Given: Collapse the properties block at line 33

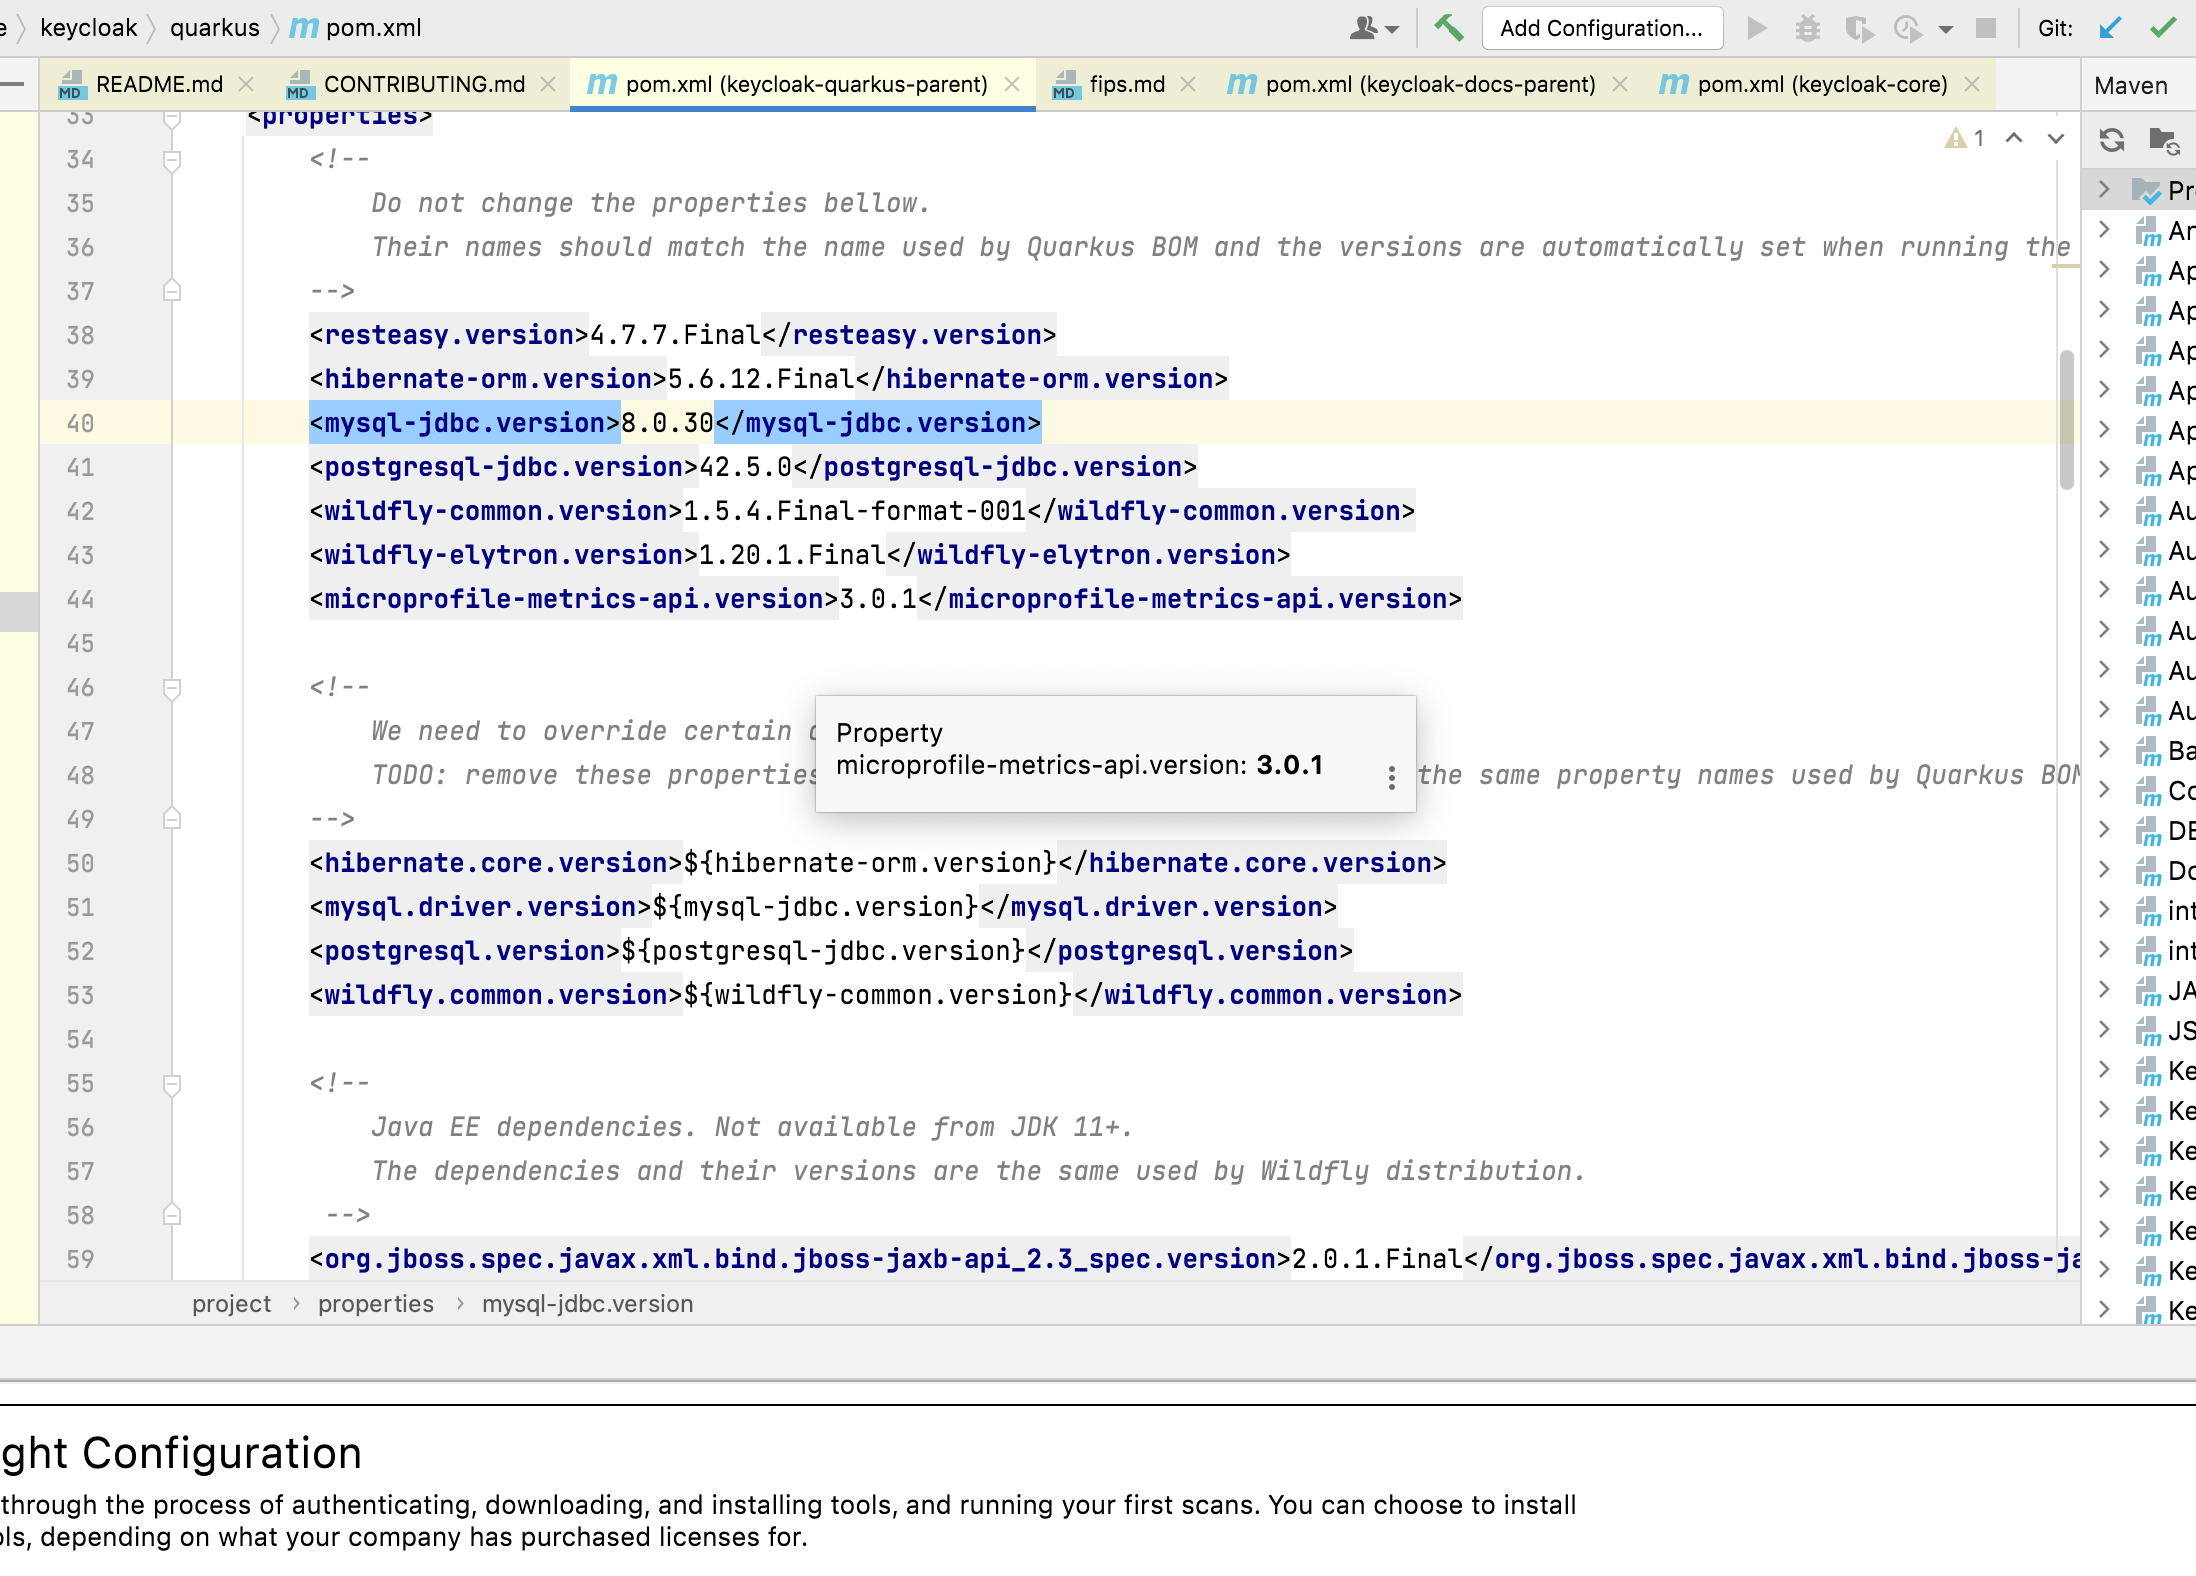Looking at the screenshot, I should pos(172,117).
